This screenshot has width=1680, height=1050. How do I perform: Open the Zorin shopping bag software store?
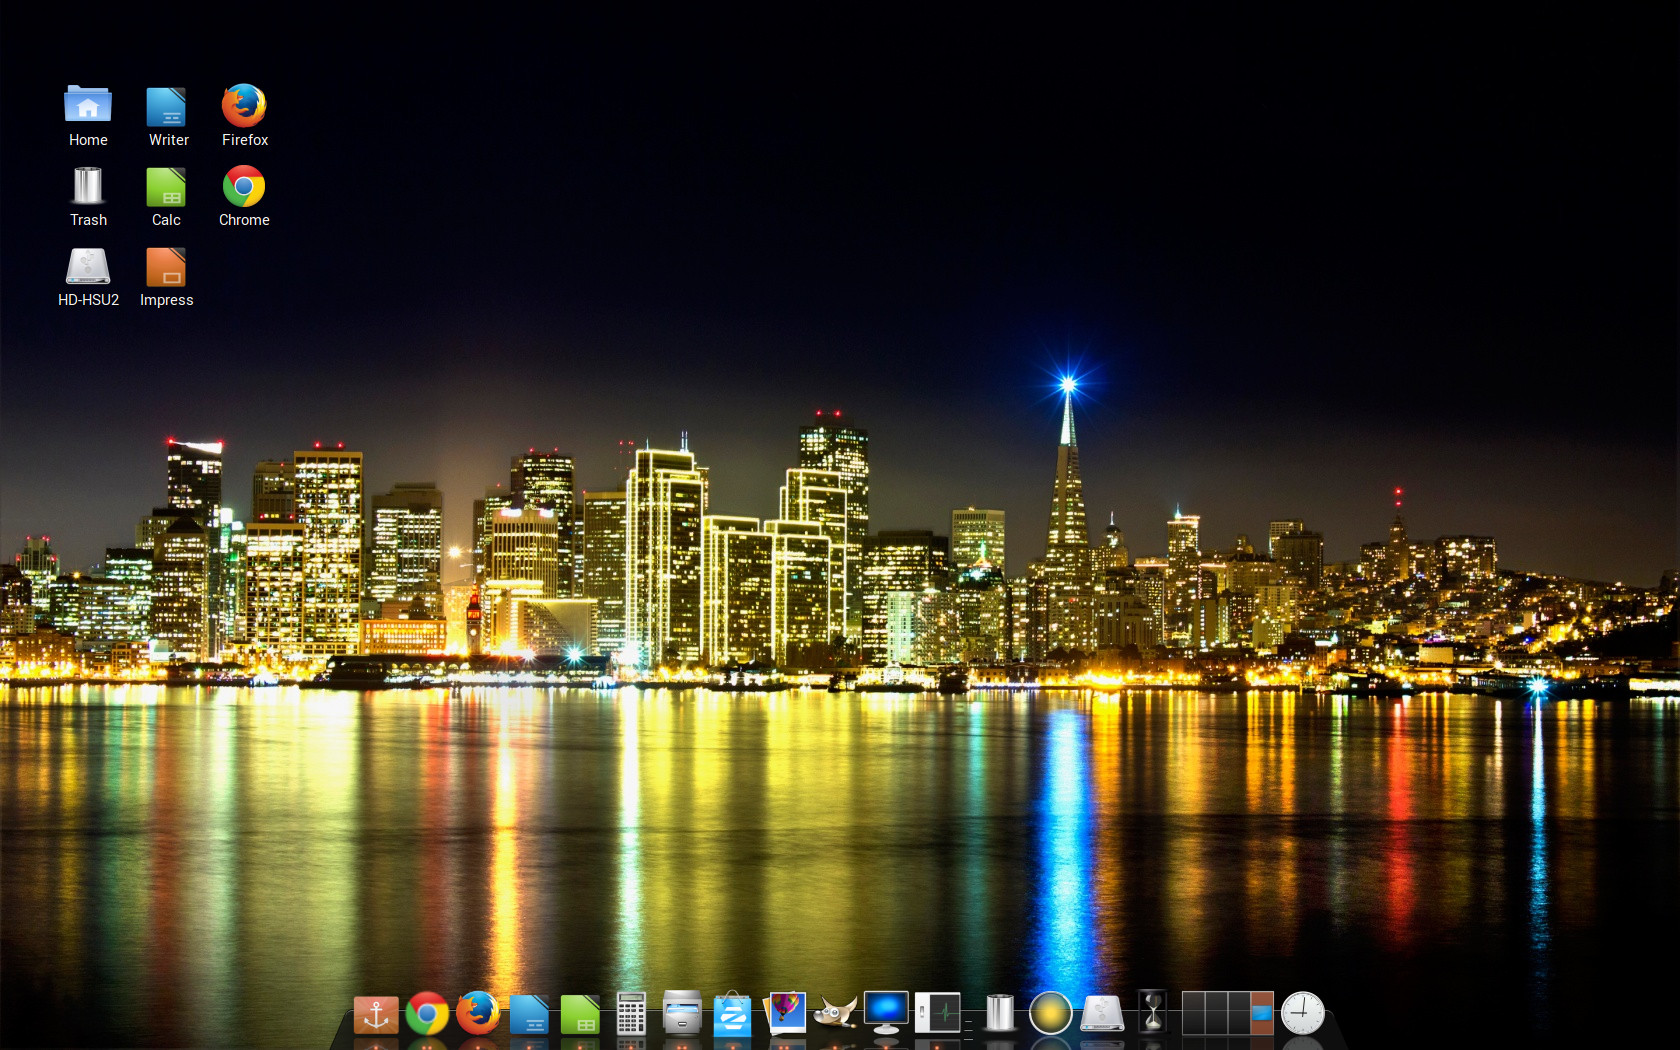pos(733,1014)
